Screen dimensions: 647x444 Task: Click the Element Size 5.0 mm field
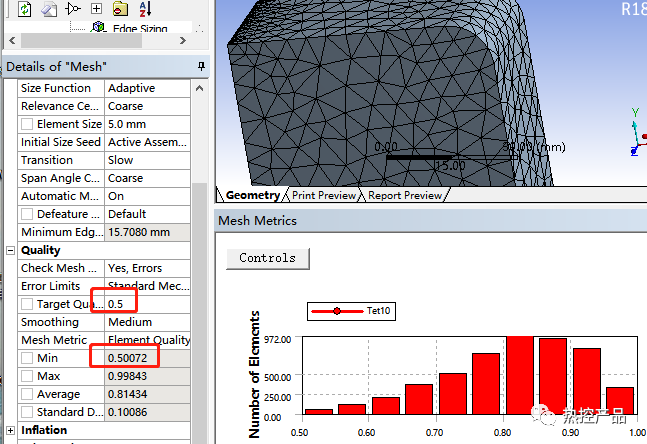coord(147,124)
